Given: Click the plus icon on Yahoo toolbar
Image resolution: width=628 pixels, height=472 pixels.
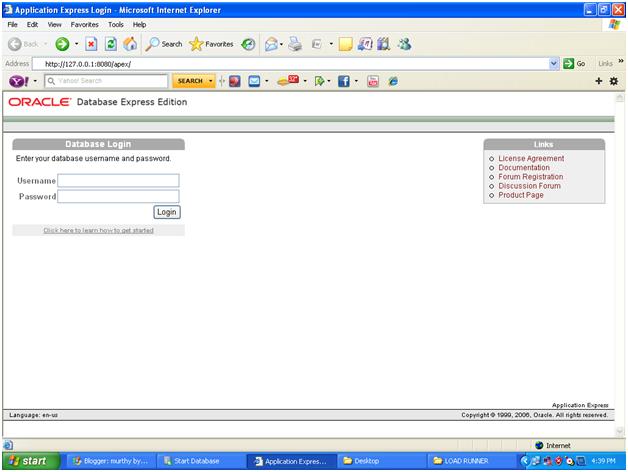Looking at the screenshot, I should click(599, 81).
